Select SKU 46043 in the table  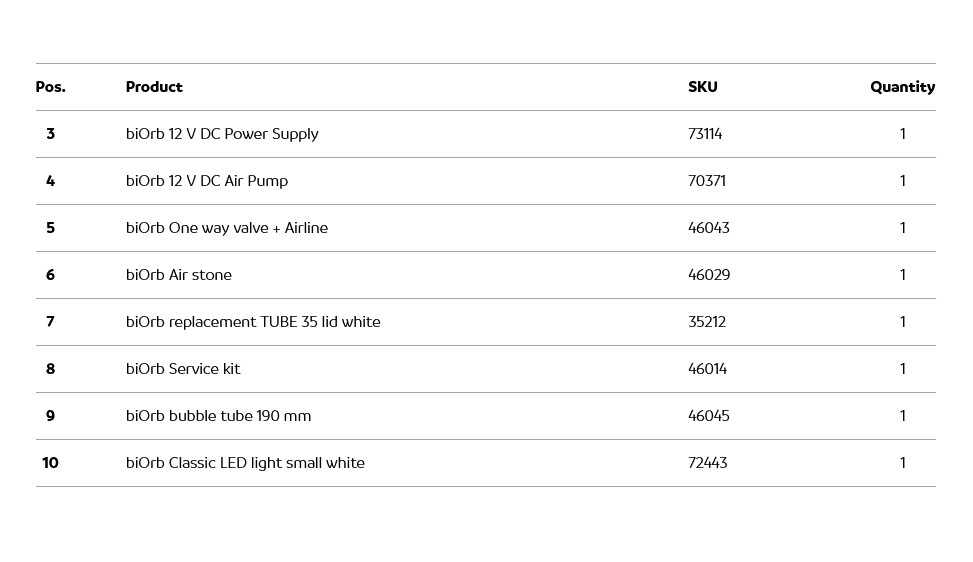(709, 228)
